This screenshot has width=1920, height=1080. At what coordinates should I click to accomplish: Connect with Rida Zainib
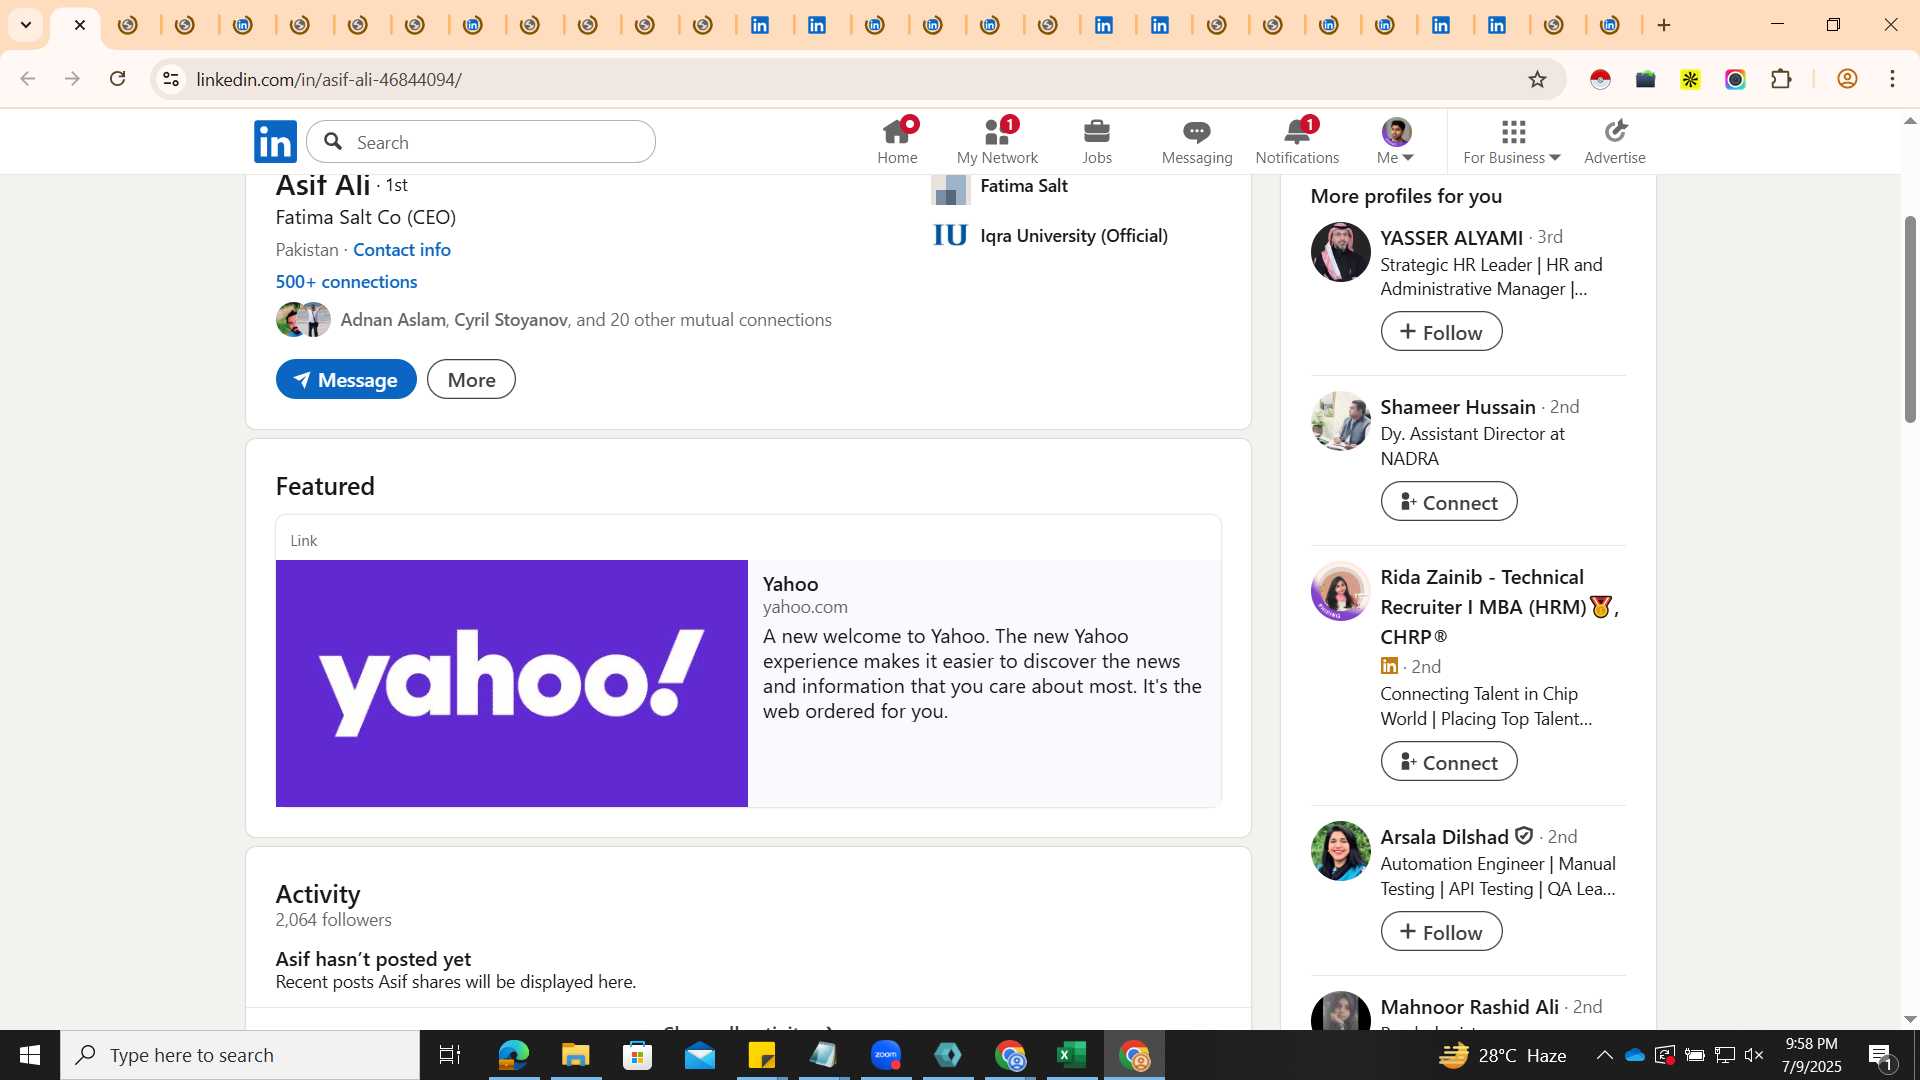pyautogui.click(x=1449, y=762)
